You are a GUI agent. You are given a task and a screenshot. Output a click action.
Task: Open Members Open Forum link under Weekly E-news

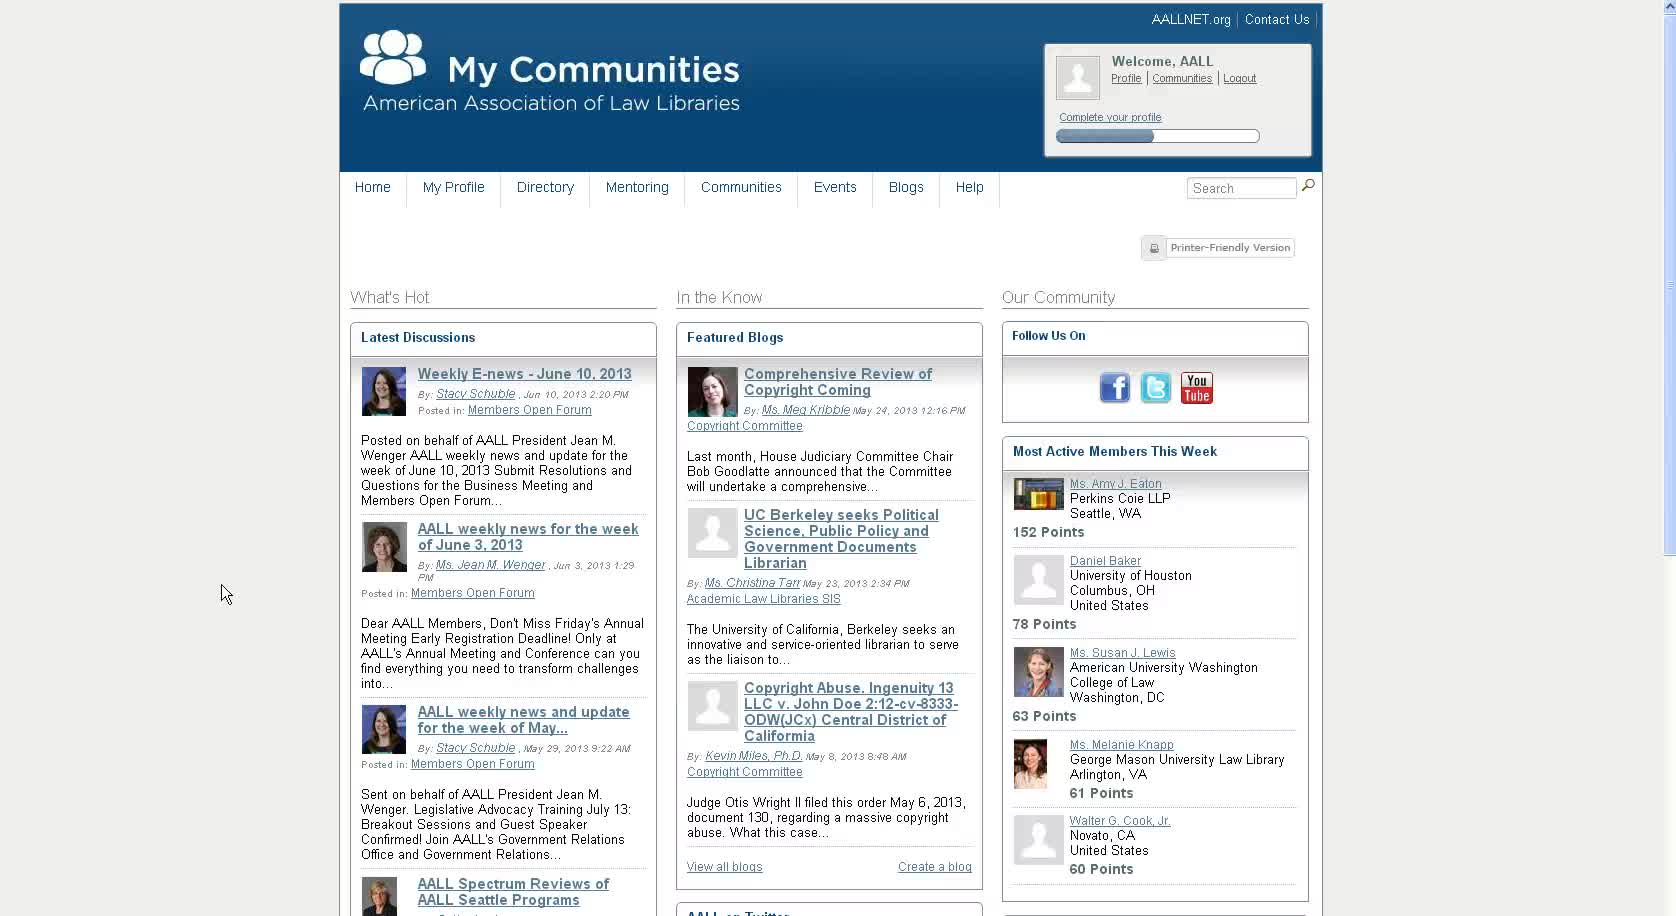pyautogui.click(x=530, y=410)
